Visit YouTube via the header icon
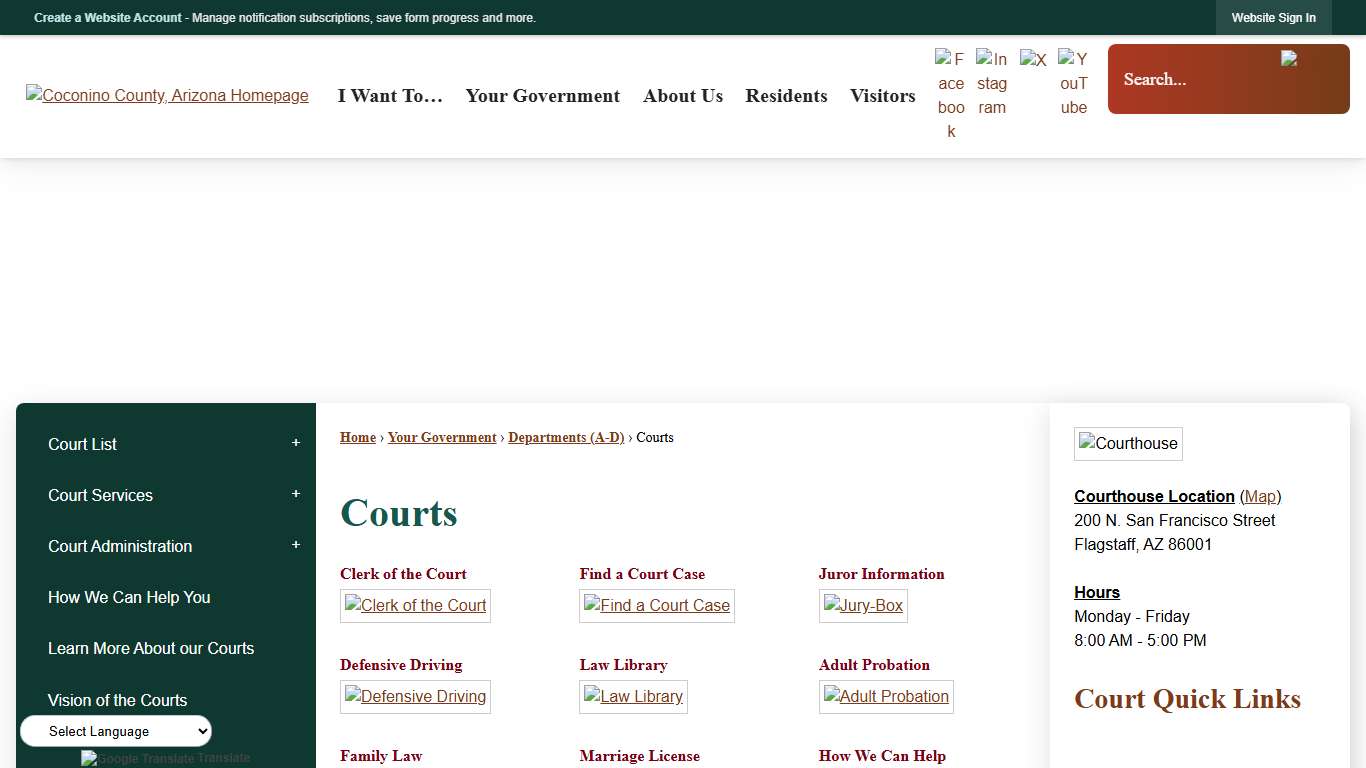Screen dimensions: 1366x768 pos(1073,80)
